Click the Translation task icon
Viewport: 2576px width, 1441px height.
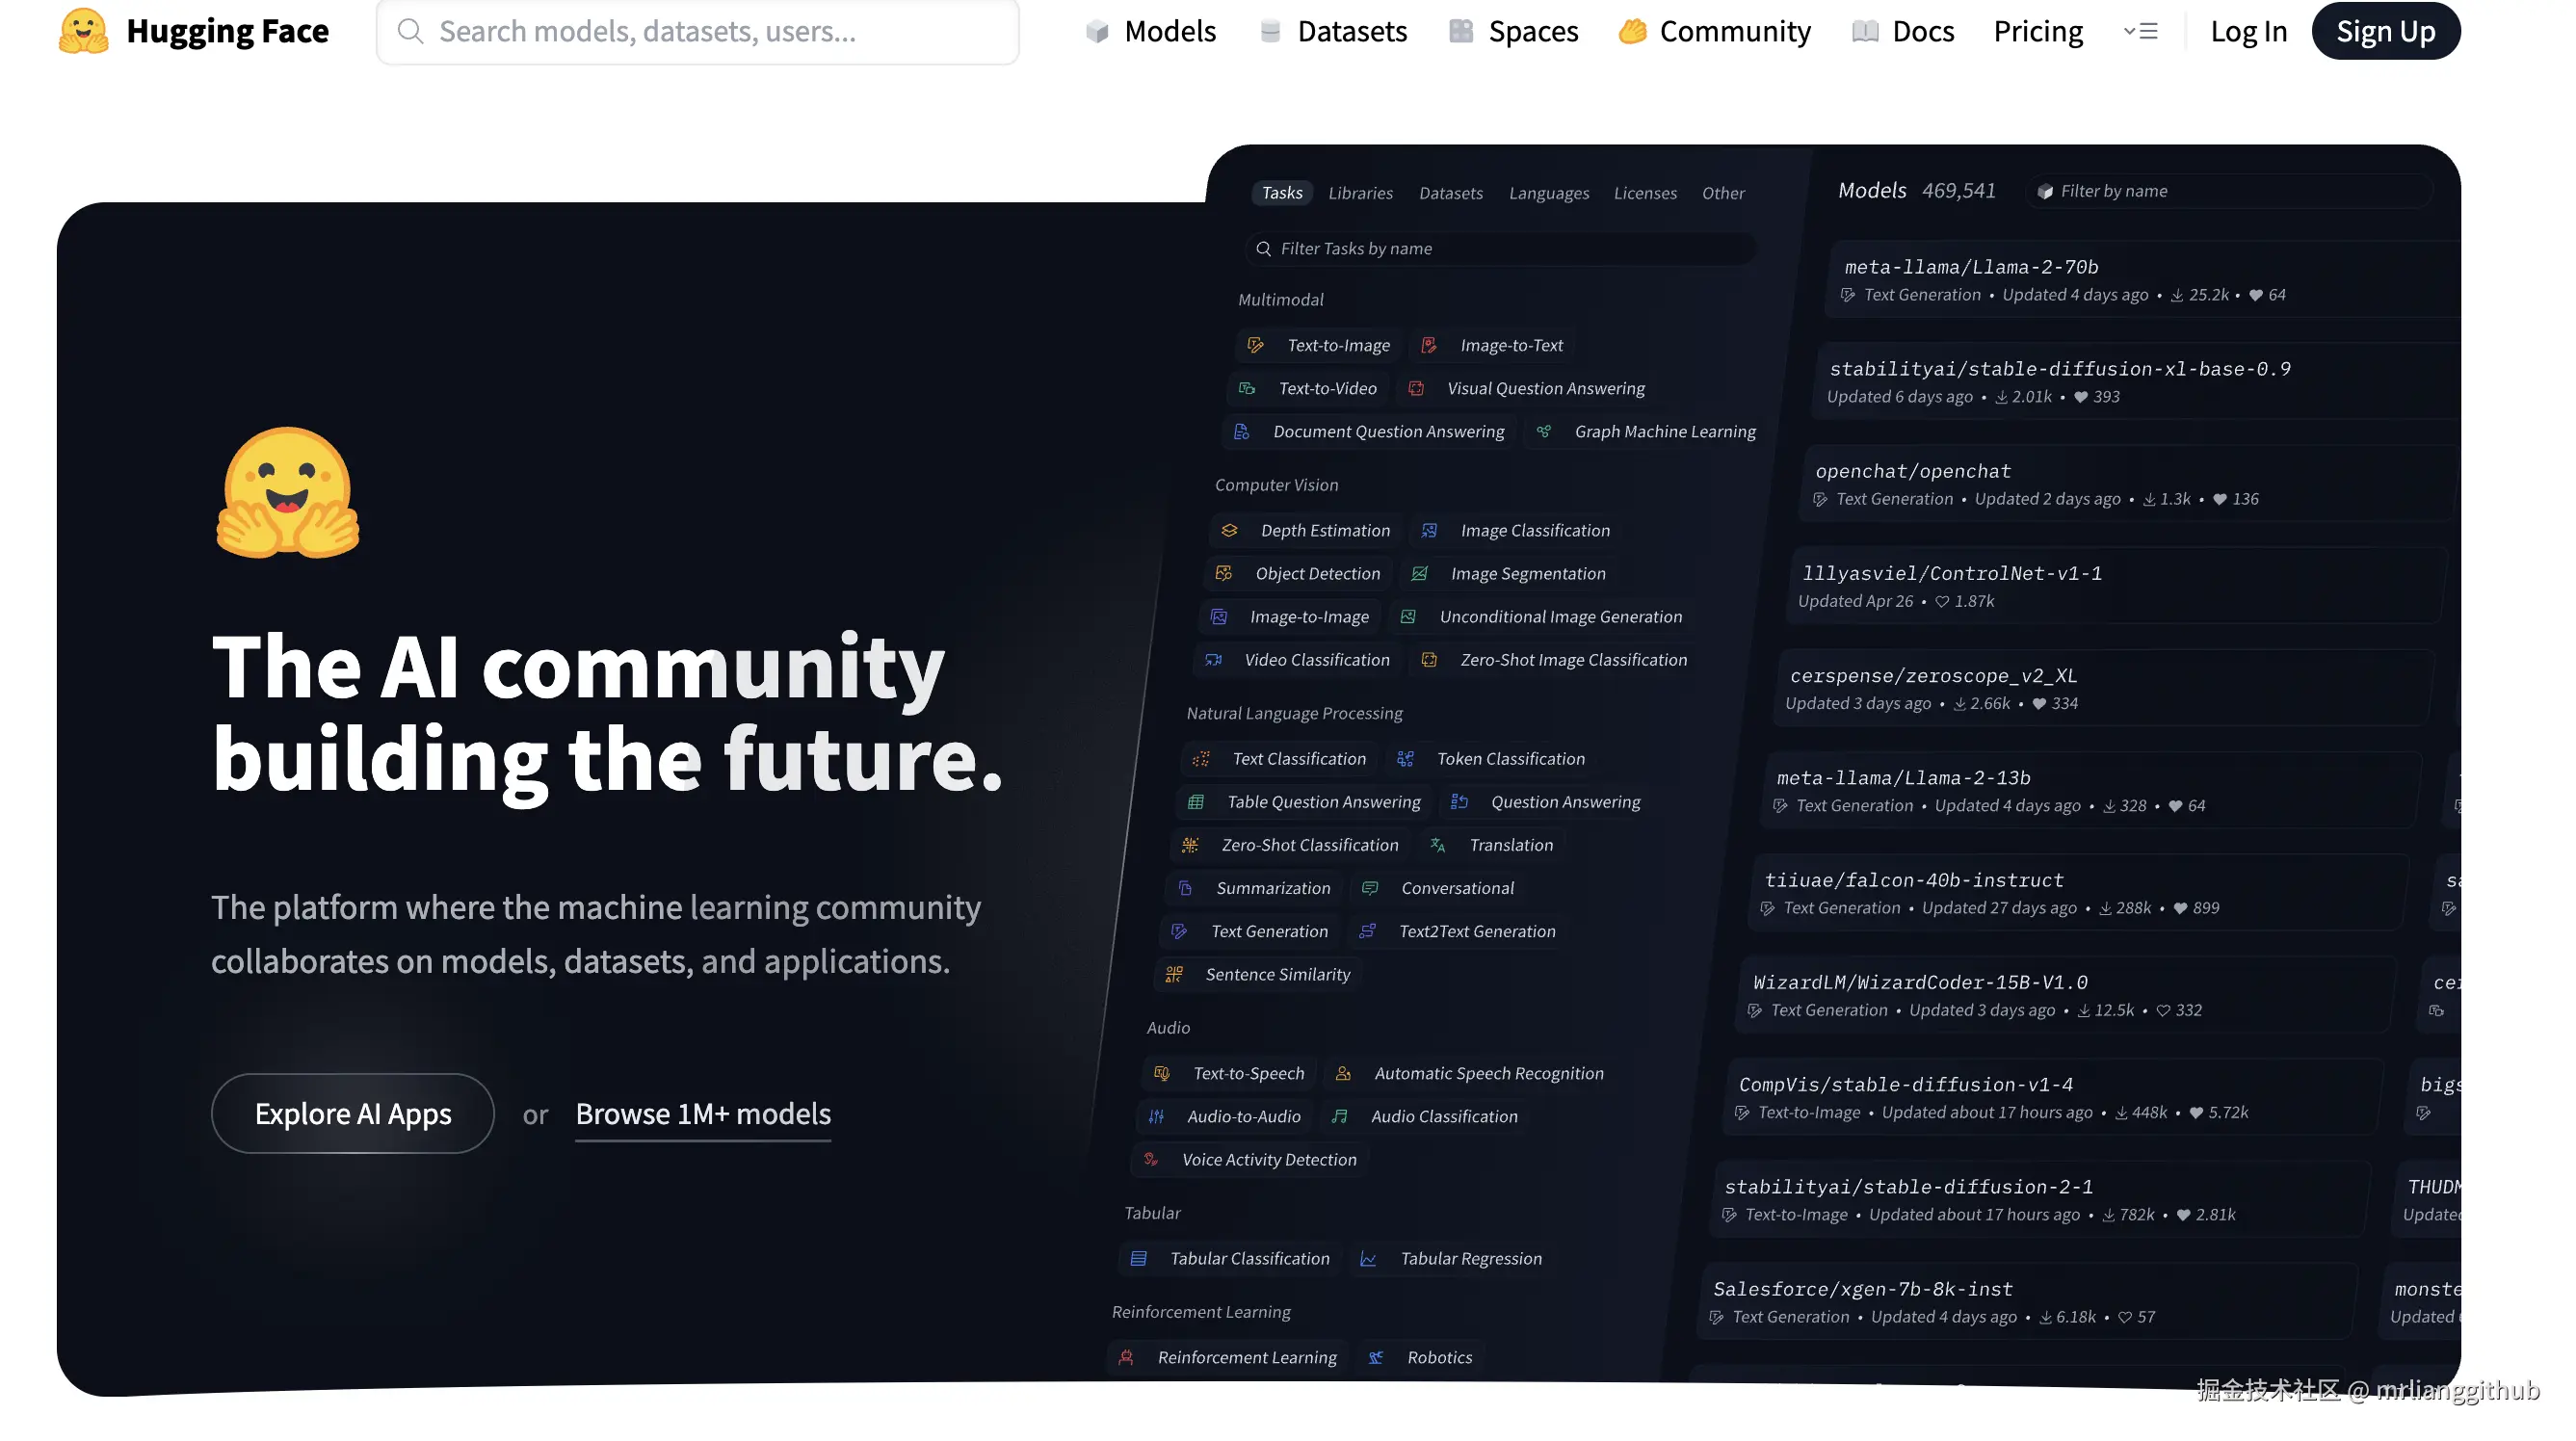tap(1437, 845)
